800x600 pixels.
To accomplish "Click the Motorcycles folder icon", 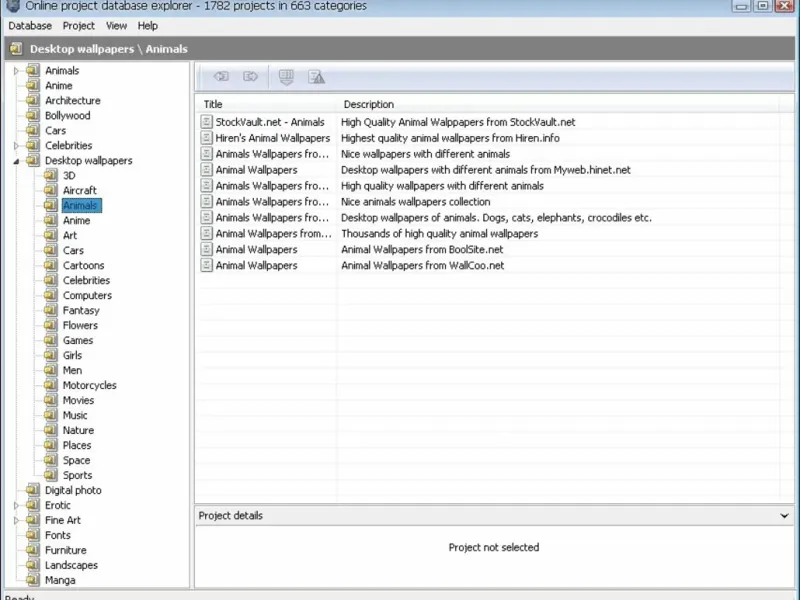I will [51, 385].
